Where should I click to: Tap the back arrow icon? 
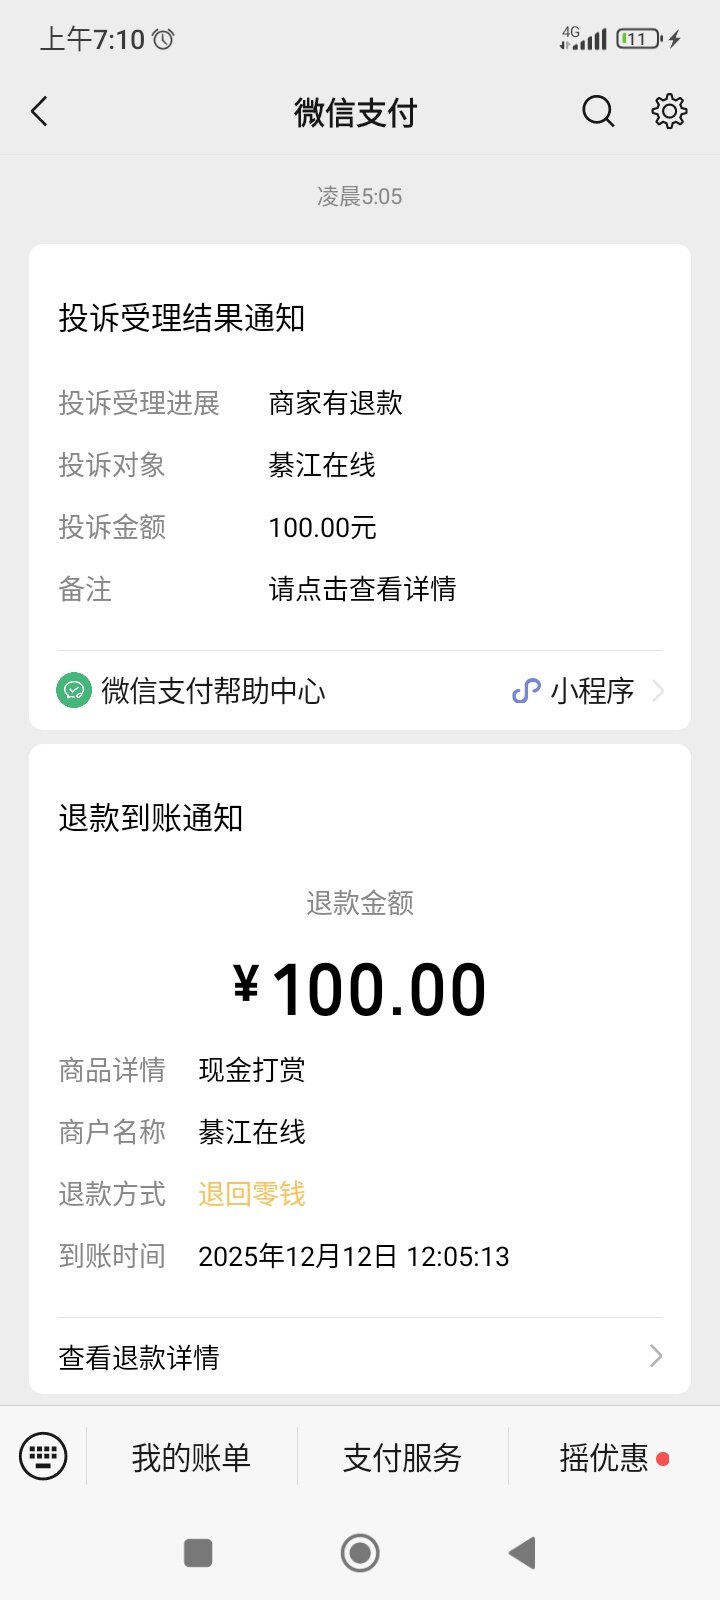[40, 111]
